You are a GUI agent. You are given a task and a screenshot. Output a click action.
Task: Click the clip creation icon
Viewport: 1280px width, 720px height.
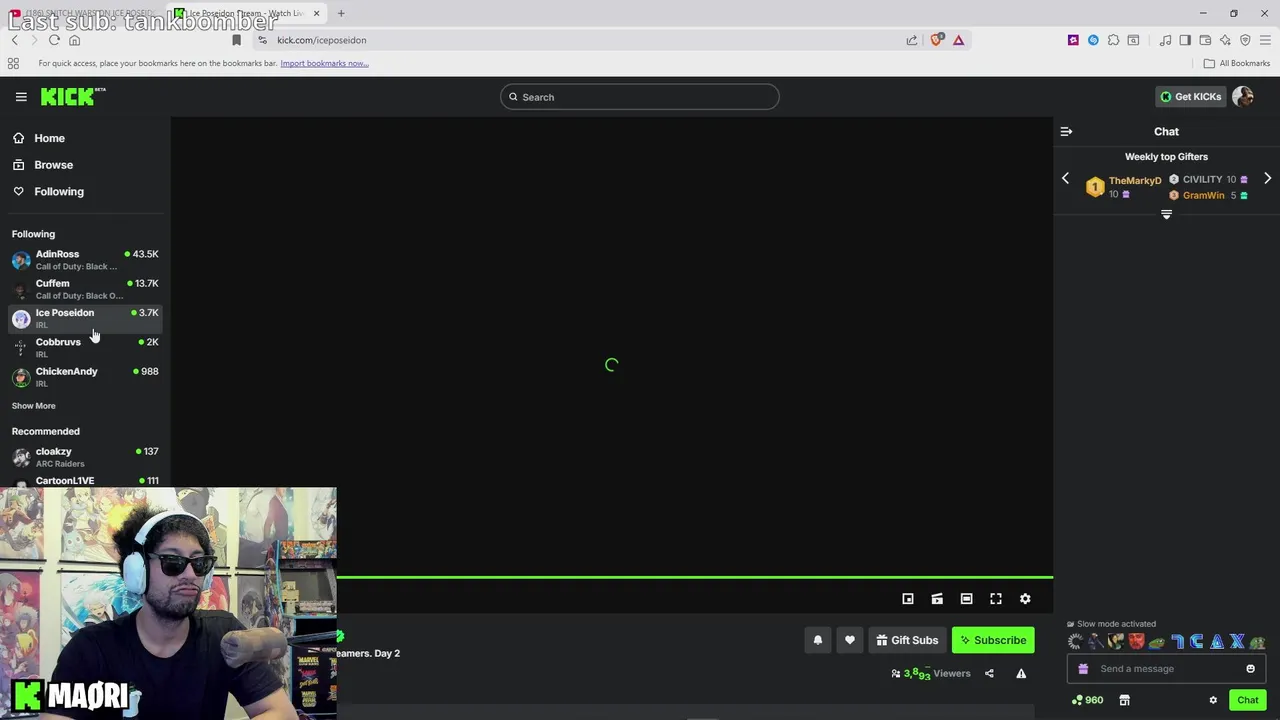[x=937, y=599]
